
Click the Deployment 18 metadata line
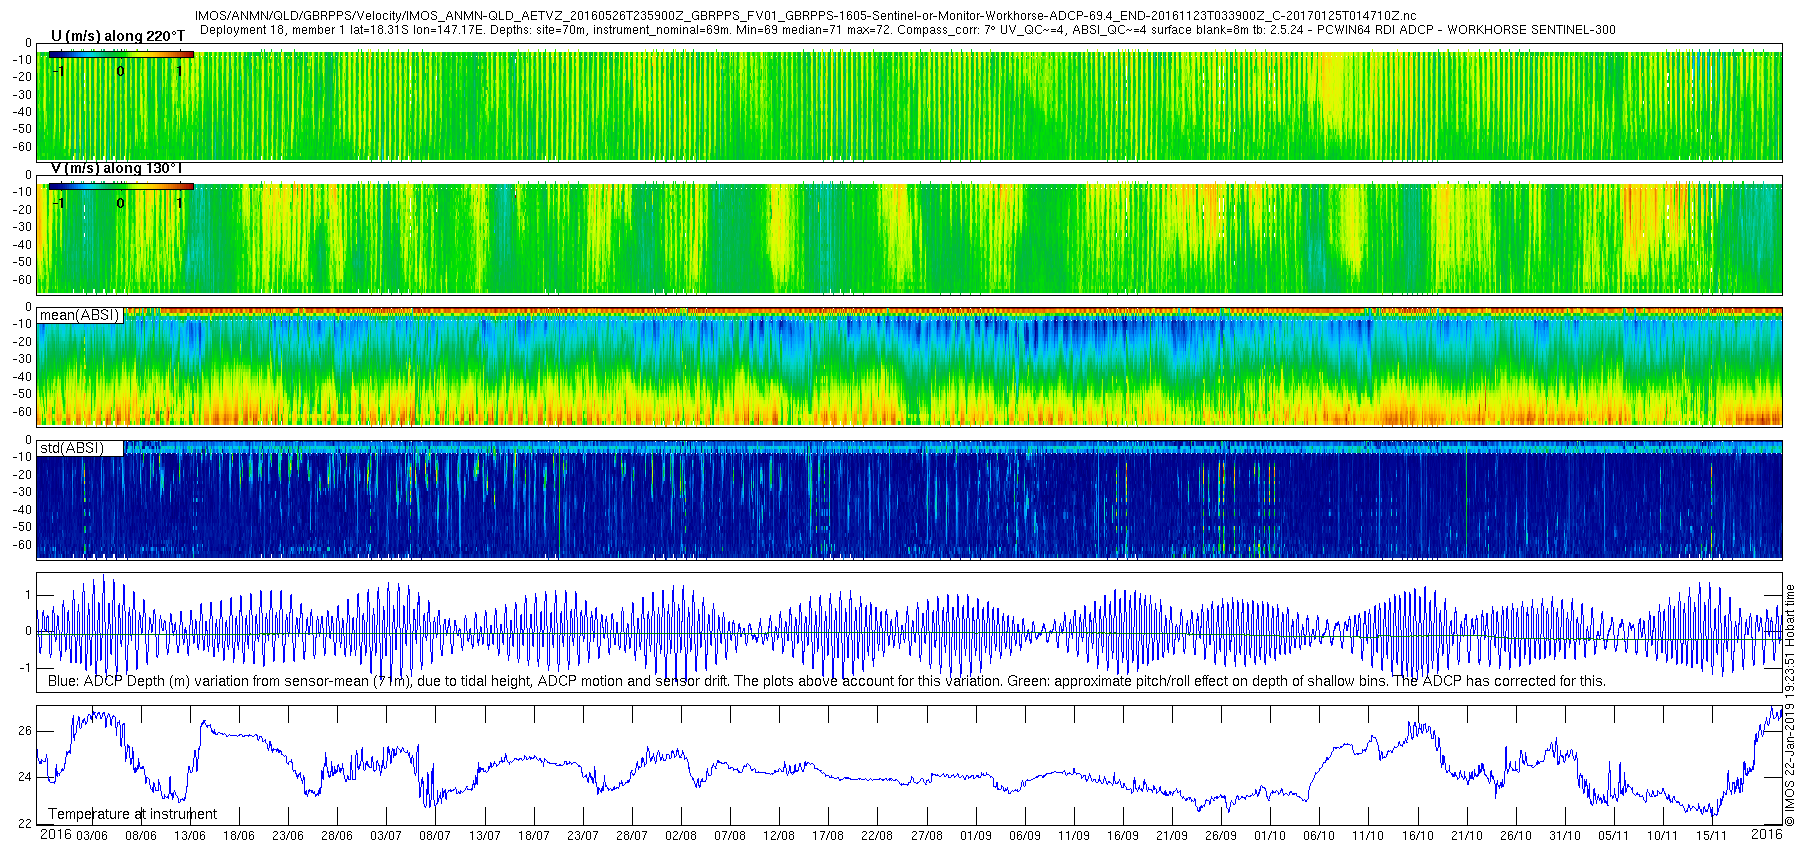click(x=907, y=30)
